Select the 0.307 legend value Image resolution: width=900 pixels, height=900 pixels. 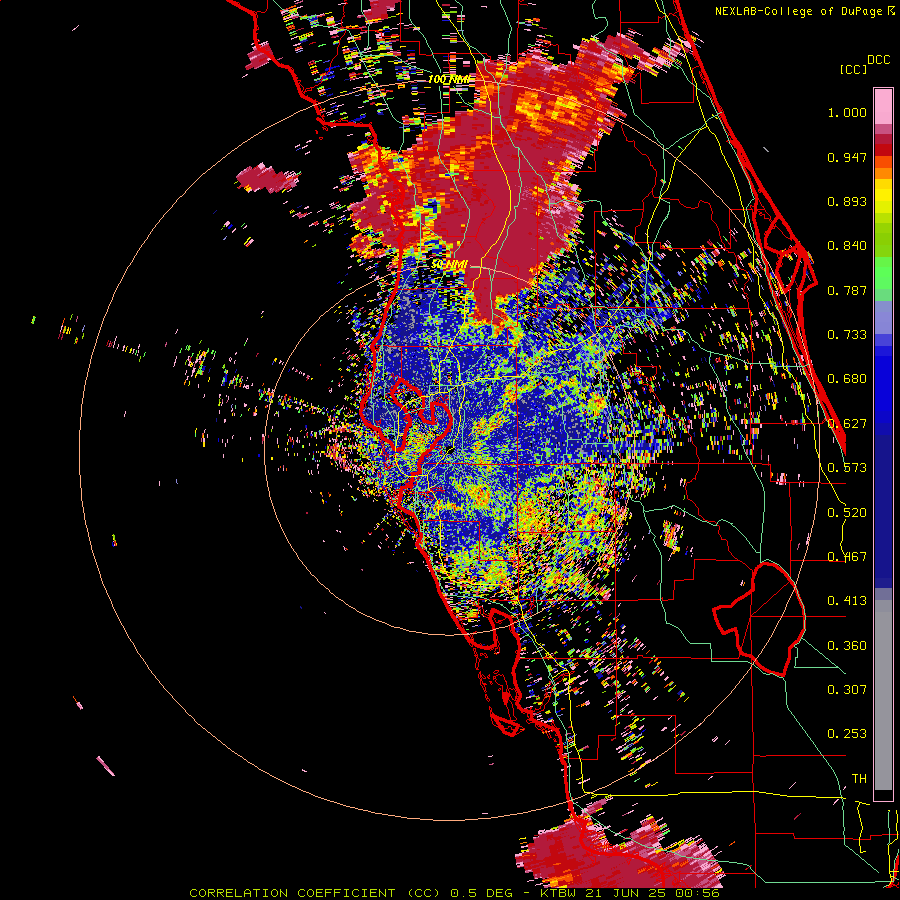847,690
